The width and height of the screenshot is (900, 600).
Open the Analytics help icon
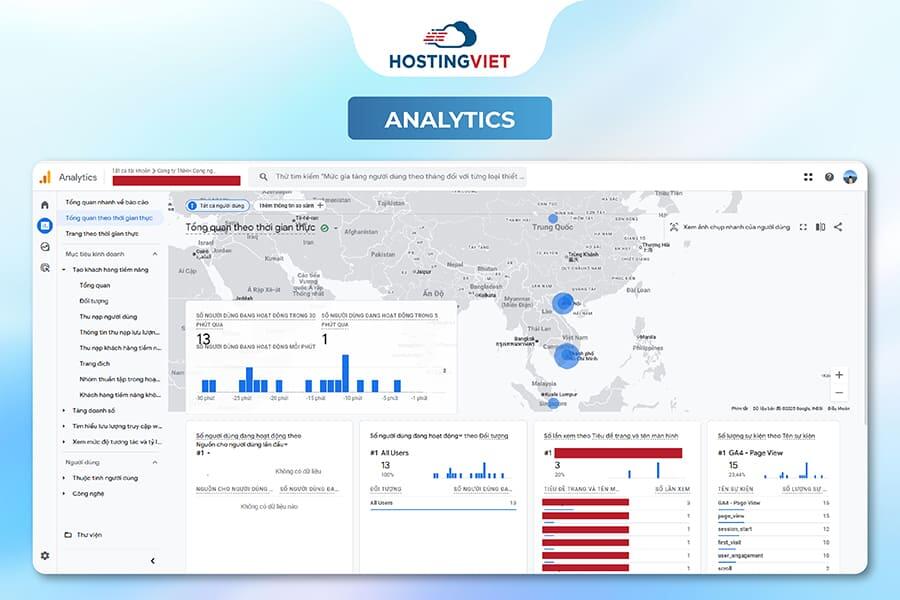(x=829, y=176)
